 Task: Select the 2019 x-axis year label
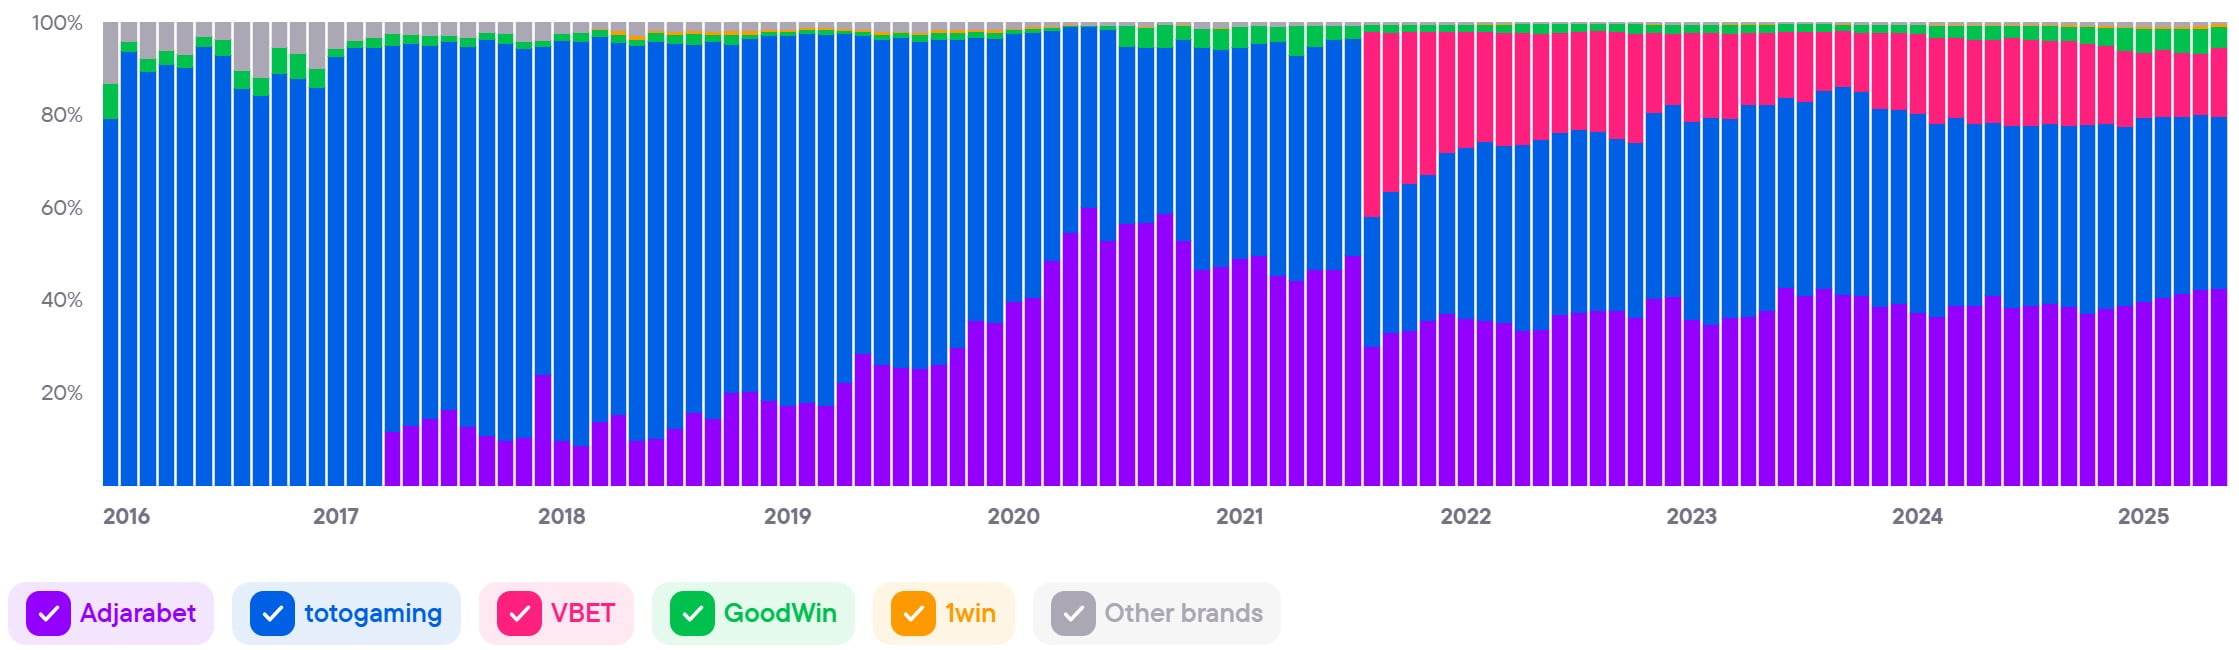click(x=787, y=516)
